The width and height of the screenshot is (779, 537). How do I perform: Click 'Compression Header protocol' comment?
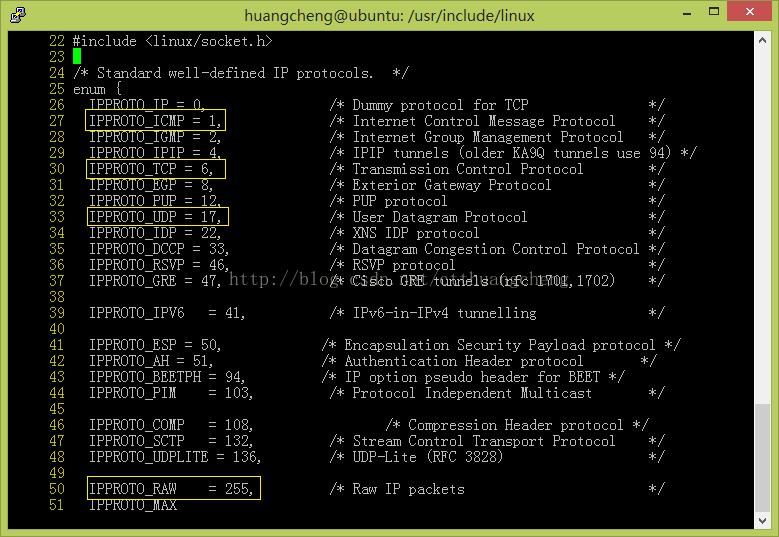pyautogui.click(x=516, y=425)
